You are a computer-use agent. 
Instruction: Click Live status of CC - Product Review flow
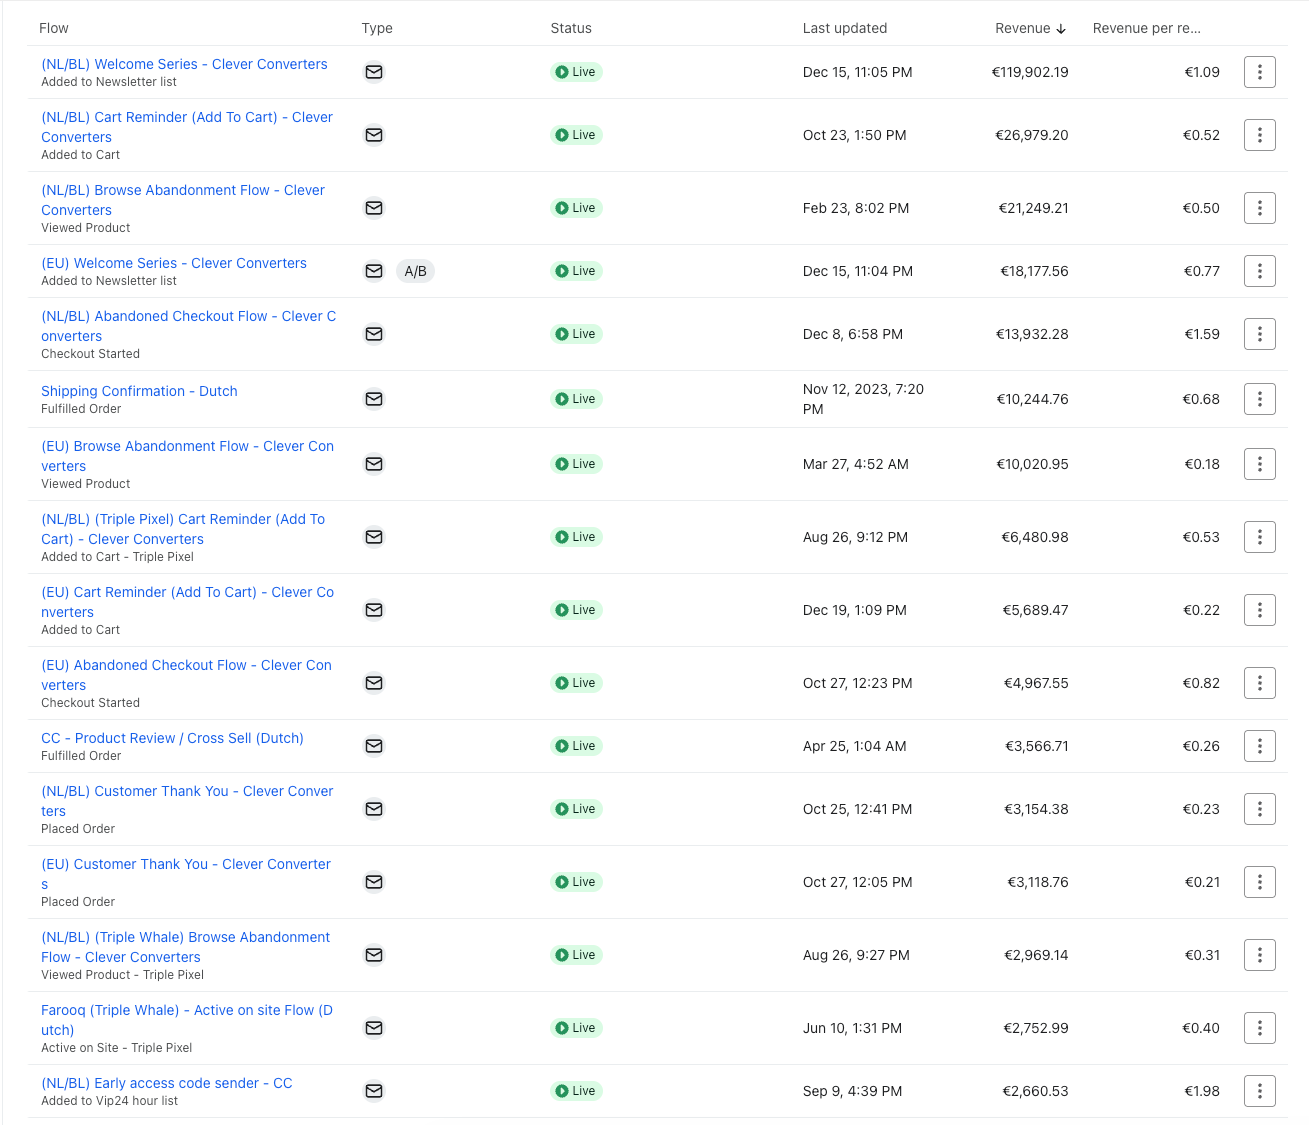coord(576,746)
